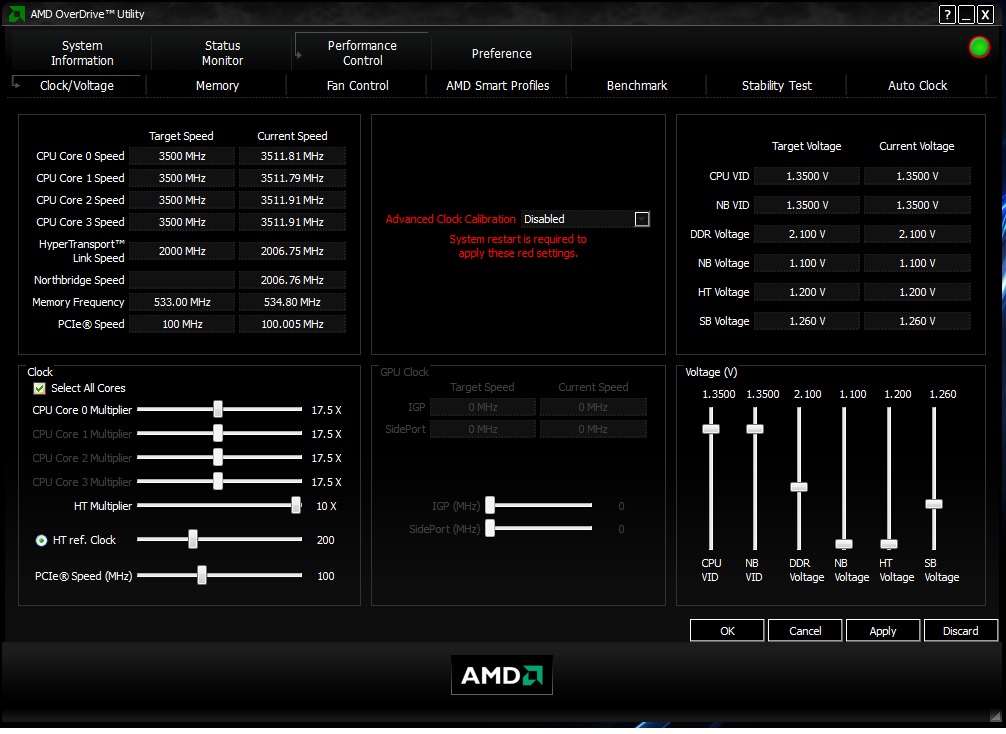
Task: Go to the Preference tab
Action: click(502, 53)
